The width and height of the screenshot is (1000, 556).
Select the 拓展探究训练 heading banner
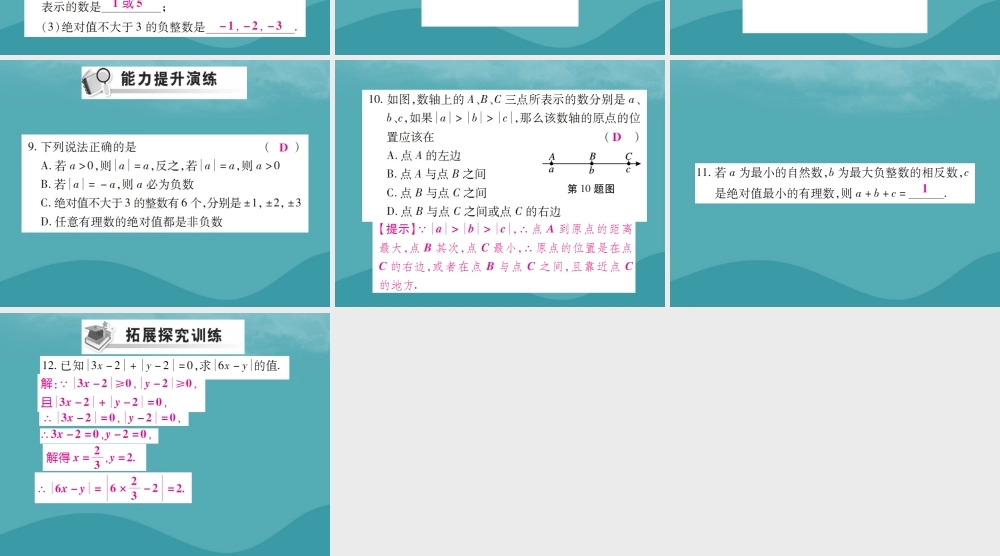coord(163,336)
